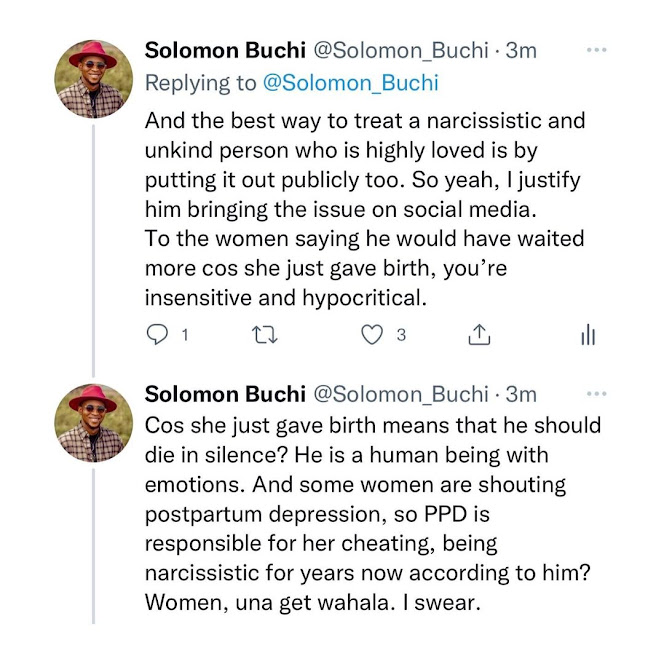
Task: Click the '3m' timestamp of second tweet
Action: 521,395
